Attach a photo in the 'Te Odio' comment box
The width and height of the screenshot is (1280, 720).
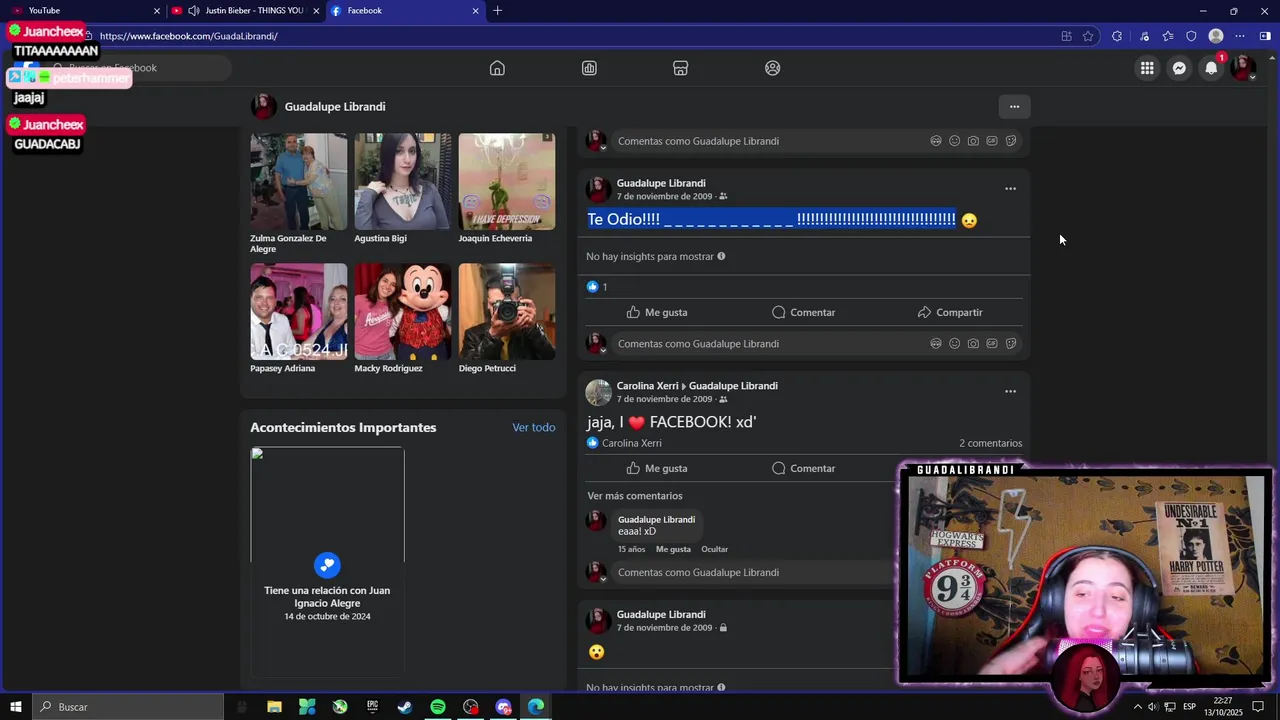[973, 343]
